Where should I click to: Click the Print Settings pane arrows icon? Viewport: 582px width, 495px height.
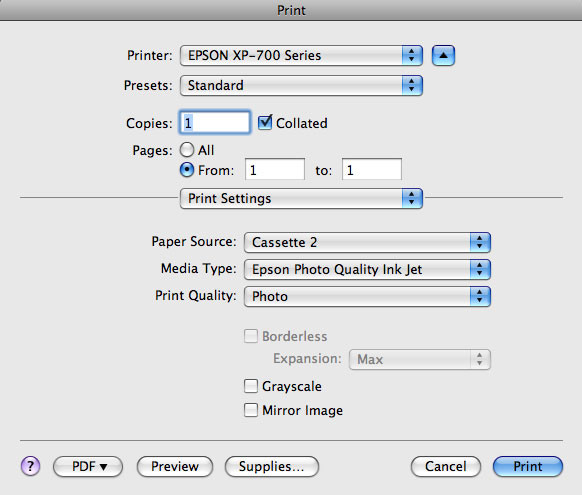tap(412, 198)
